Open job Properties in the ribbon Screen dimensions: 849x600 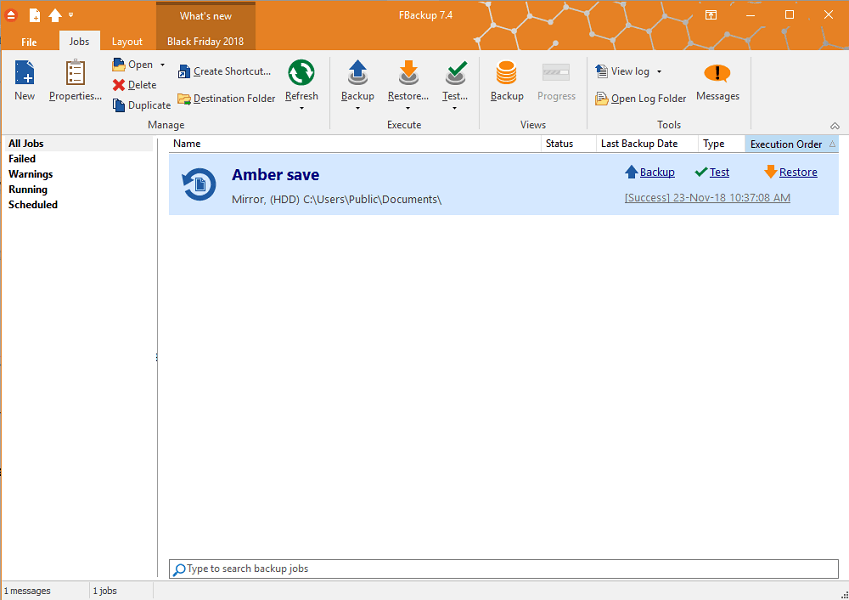(75, 81)
